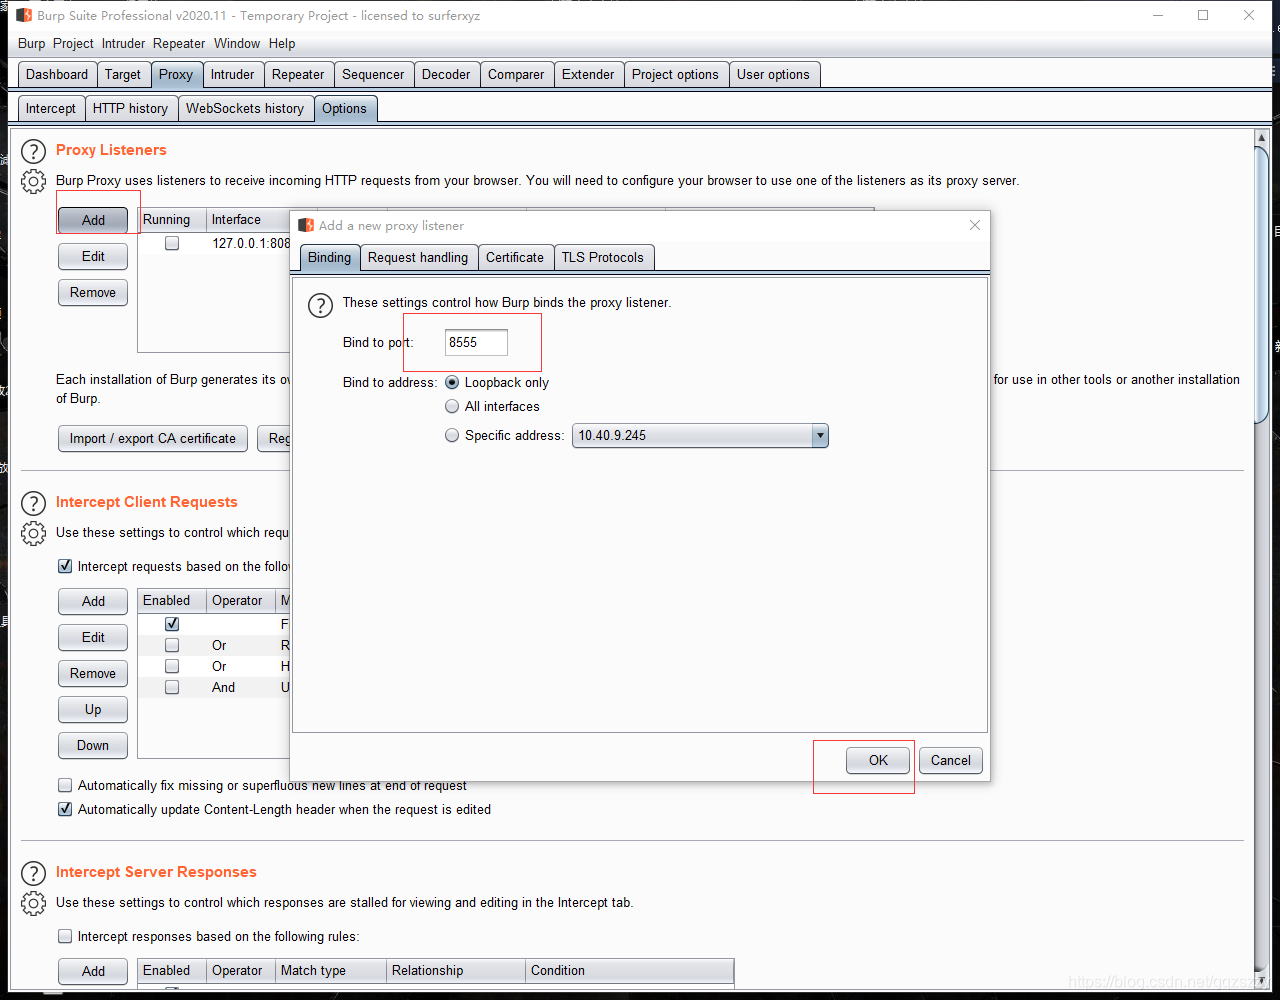This screenshot has height=1000, width=1280.
Task: Select TLS Protocols tab in dialog
Action: click(x=602, y=257)
